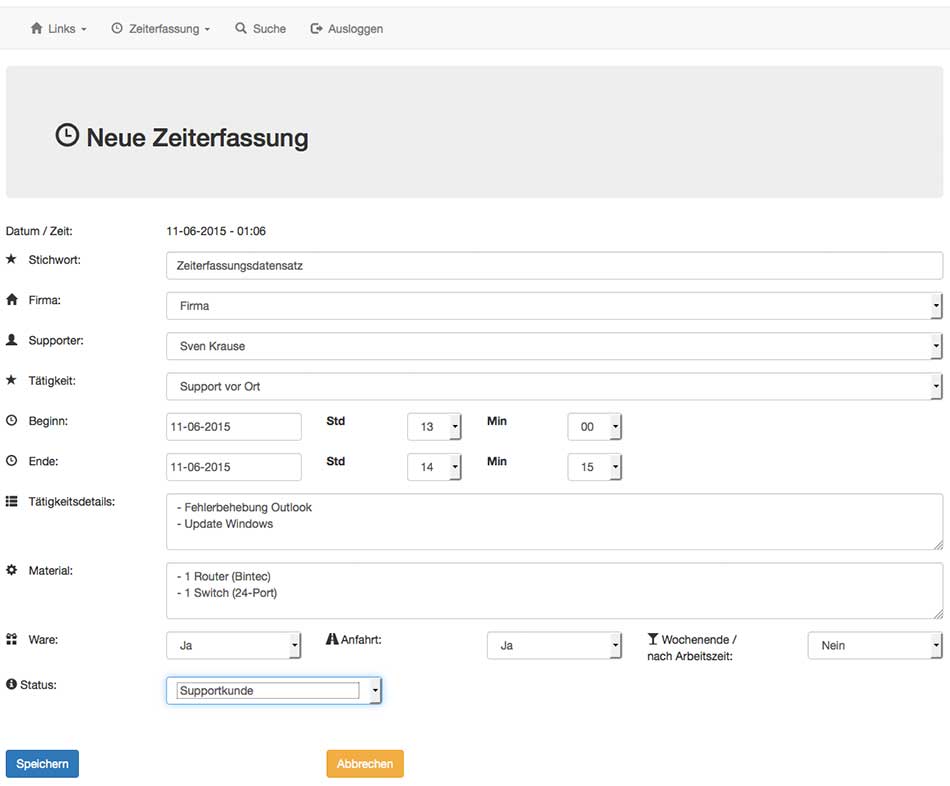Viewport: 950px width, 786px height.
Task: Click the Min label in Beginn row
Action: point(496,421)
